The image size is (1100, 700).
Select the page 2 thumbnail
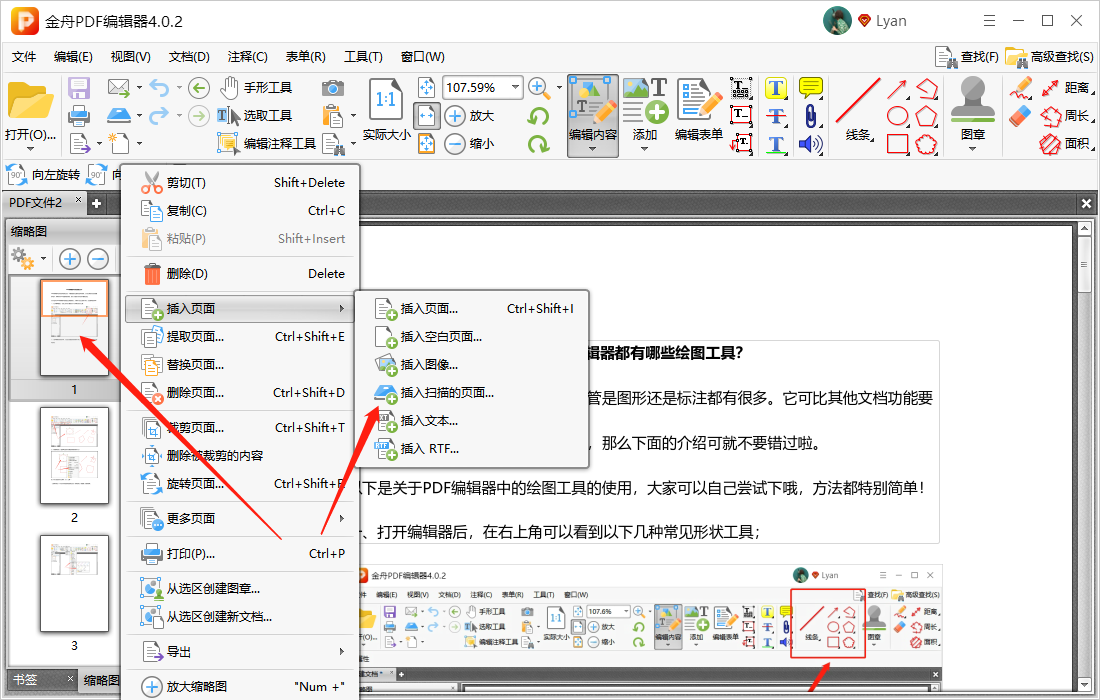click(74, 455)
